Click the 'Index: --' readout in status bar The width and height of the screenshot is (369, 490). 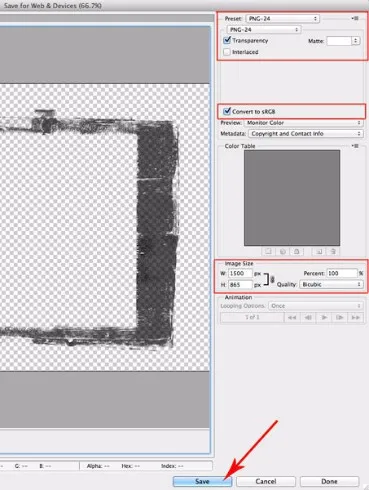(172, 466)
